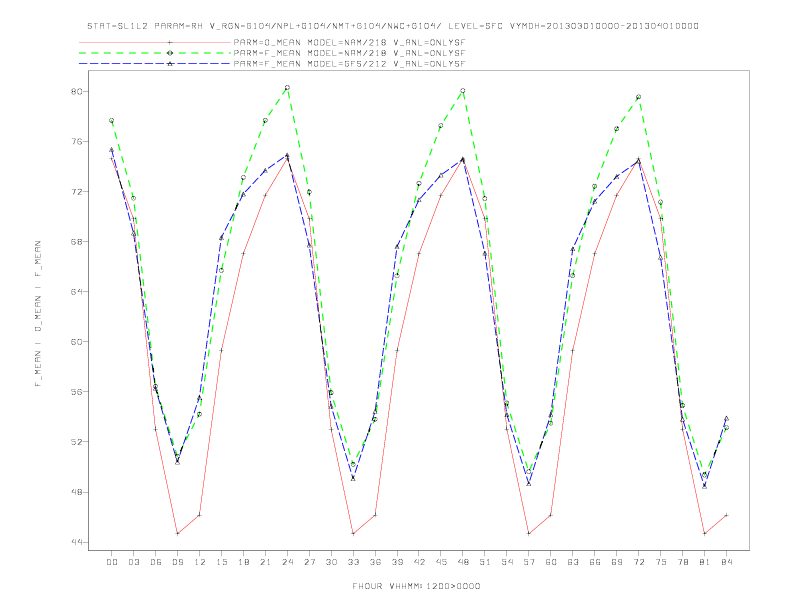
Task: Click the x-axis tick label 12
Action: (x=200, y=562)
